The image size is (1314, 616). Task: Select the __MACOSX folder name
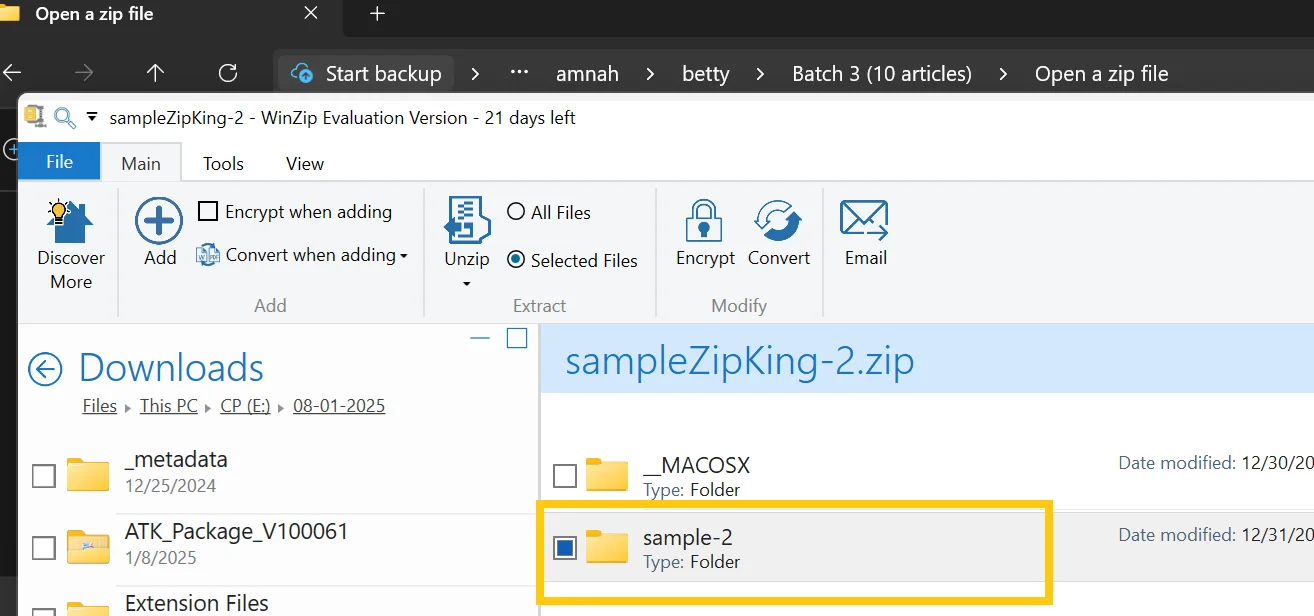696,465
